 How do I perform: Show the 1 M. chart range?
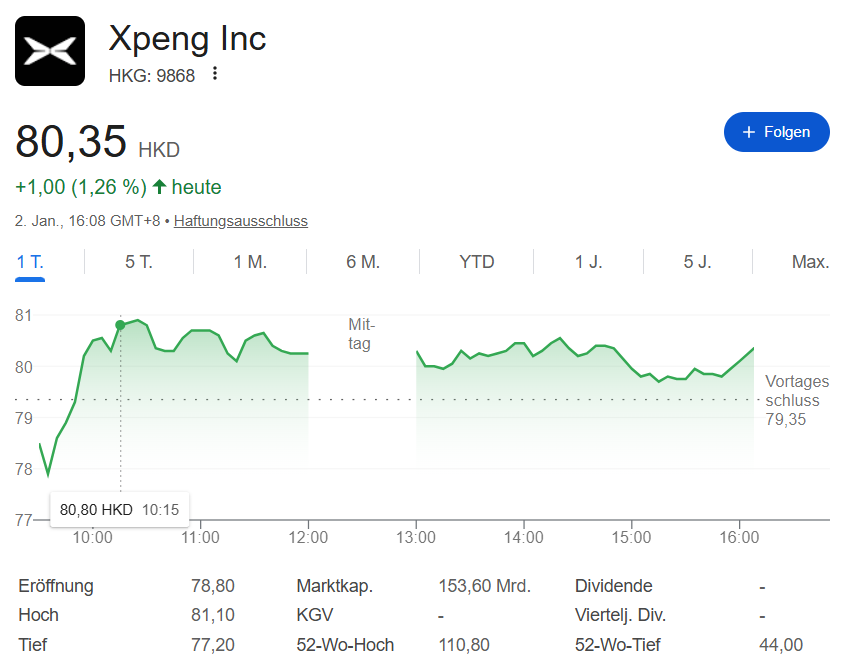[x=250, y=262]
